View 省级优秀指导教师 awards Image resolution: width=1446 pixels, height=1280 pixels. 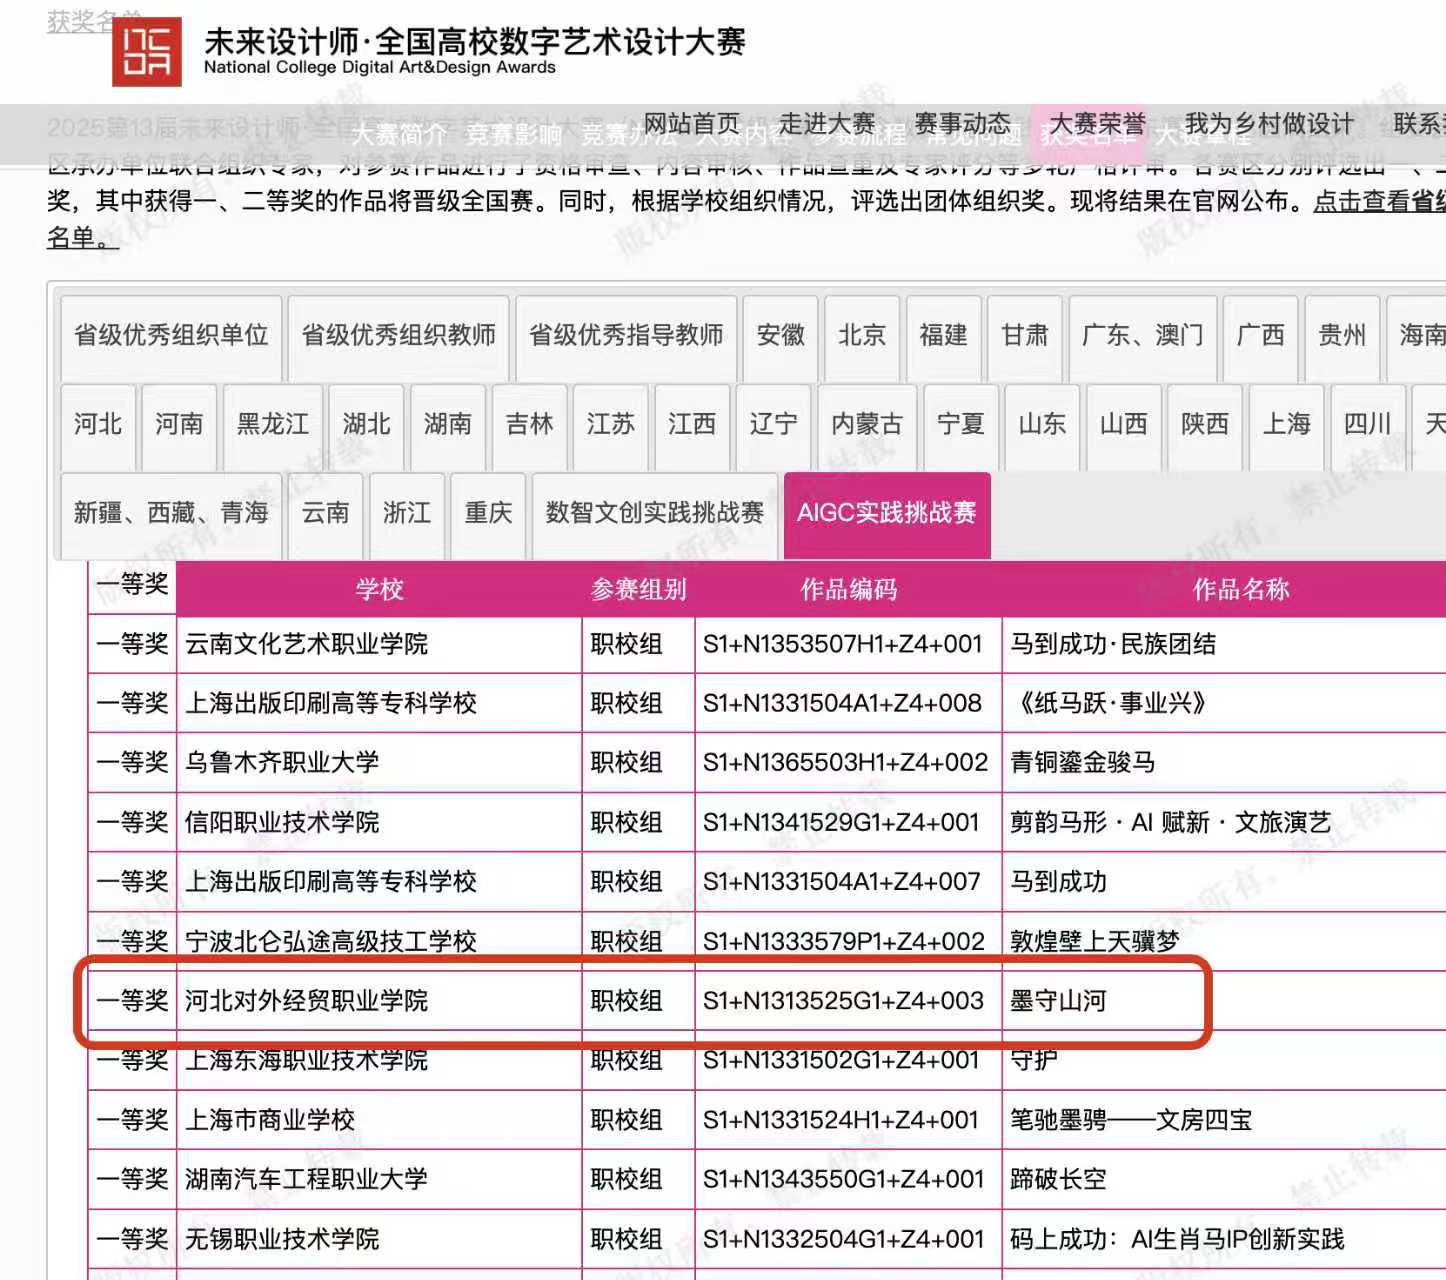pyautogui.click(x=626, y=336)
